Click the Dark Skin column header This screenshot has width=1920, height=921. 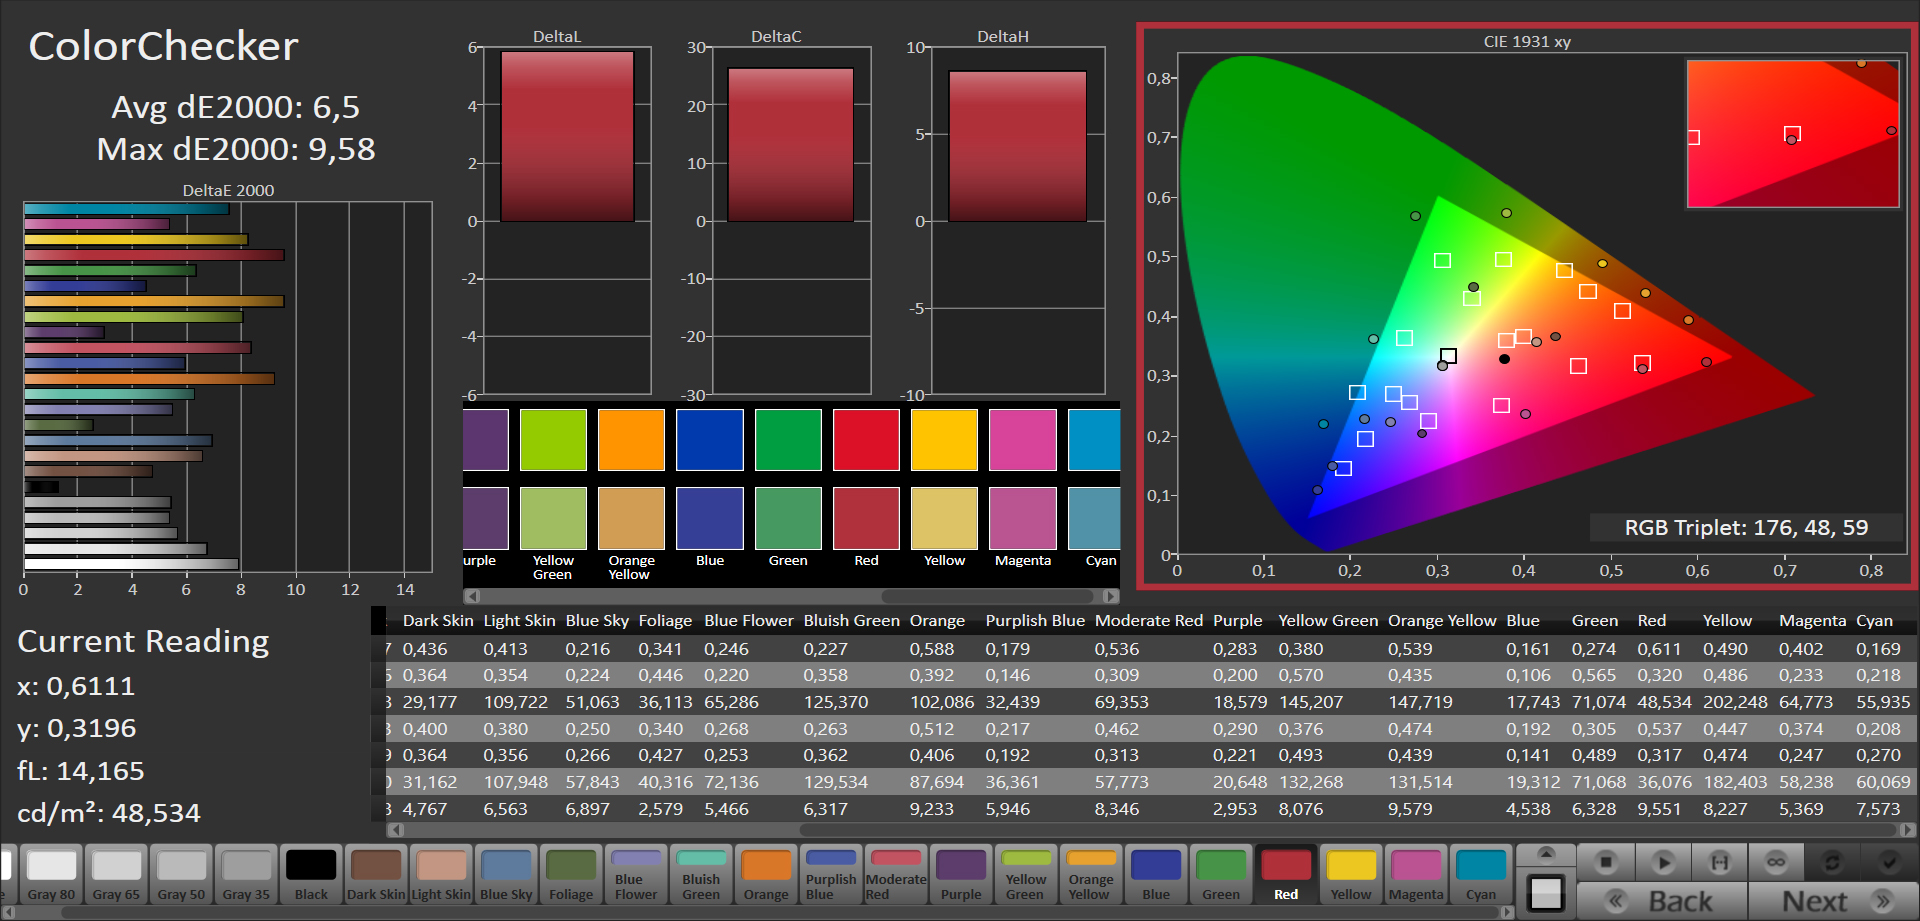point(438,621)
